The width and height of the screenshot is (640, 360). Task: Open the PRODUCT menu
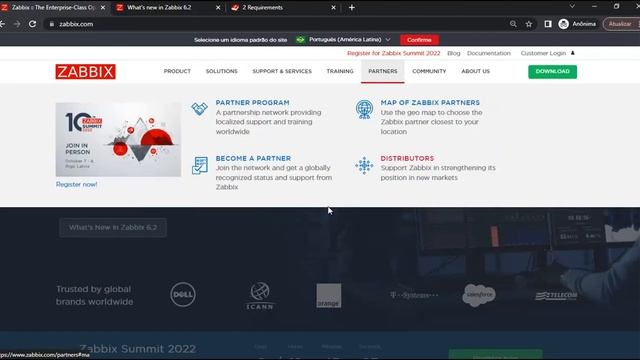coord(177,71)
